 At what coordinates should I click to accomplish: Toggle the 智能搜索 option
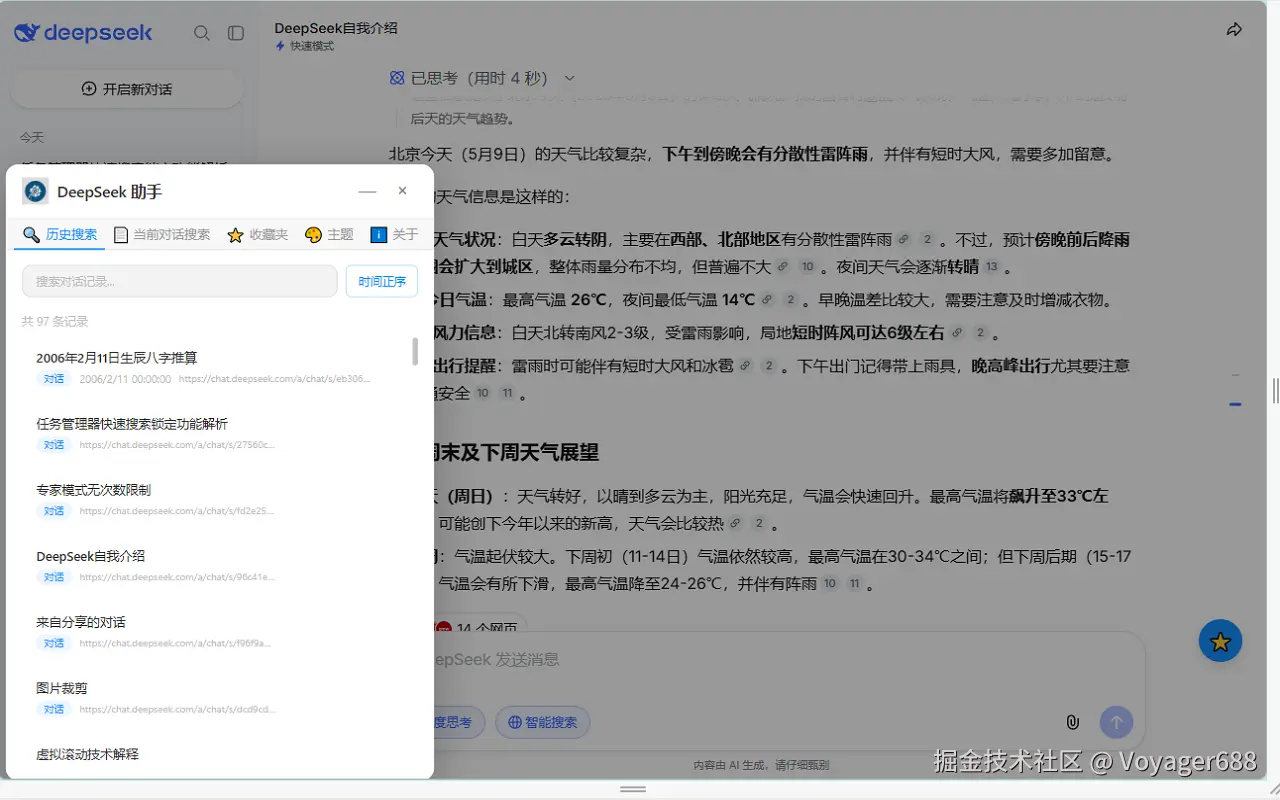(x=543, y=722)
